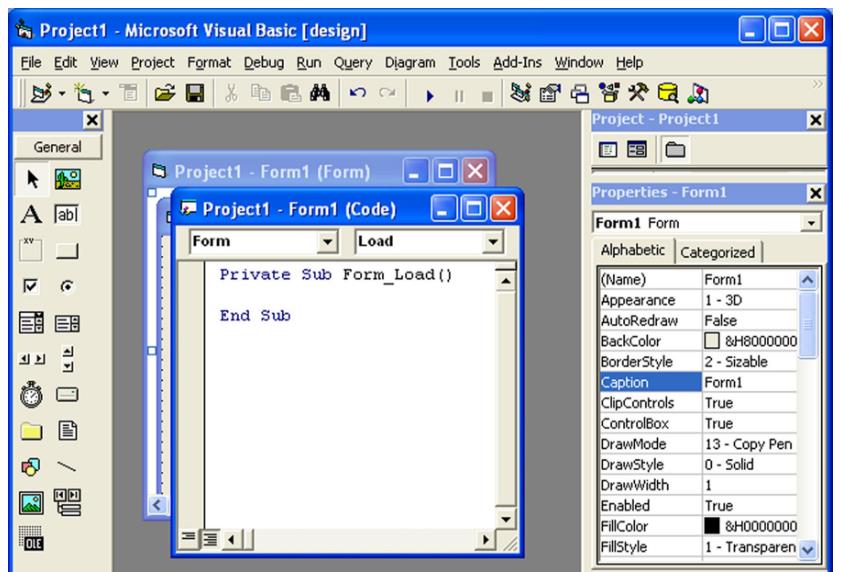Open Properties Window from toolbar icon
The width and height of the screenshot is (841, 572).
[x=550, y=93]
